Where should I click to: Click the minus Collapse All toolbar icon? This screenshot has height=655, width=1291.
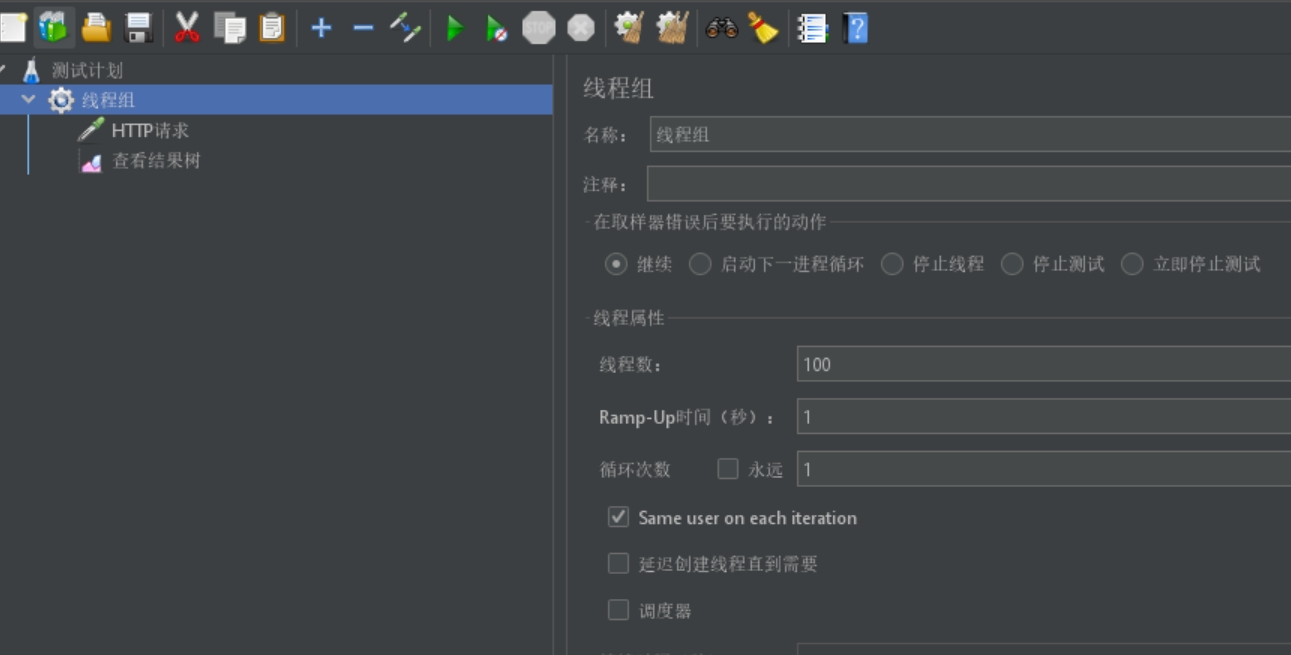pos(363,28)
